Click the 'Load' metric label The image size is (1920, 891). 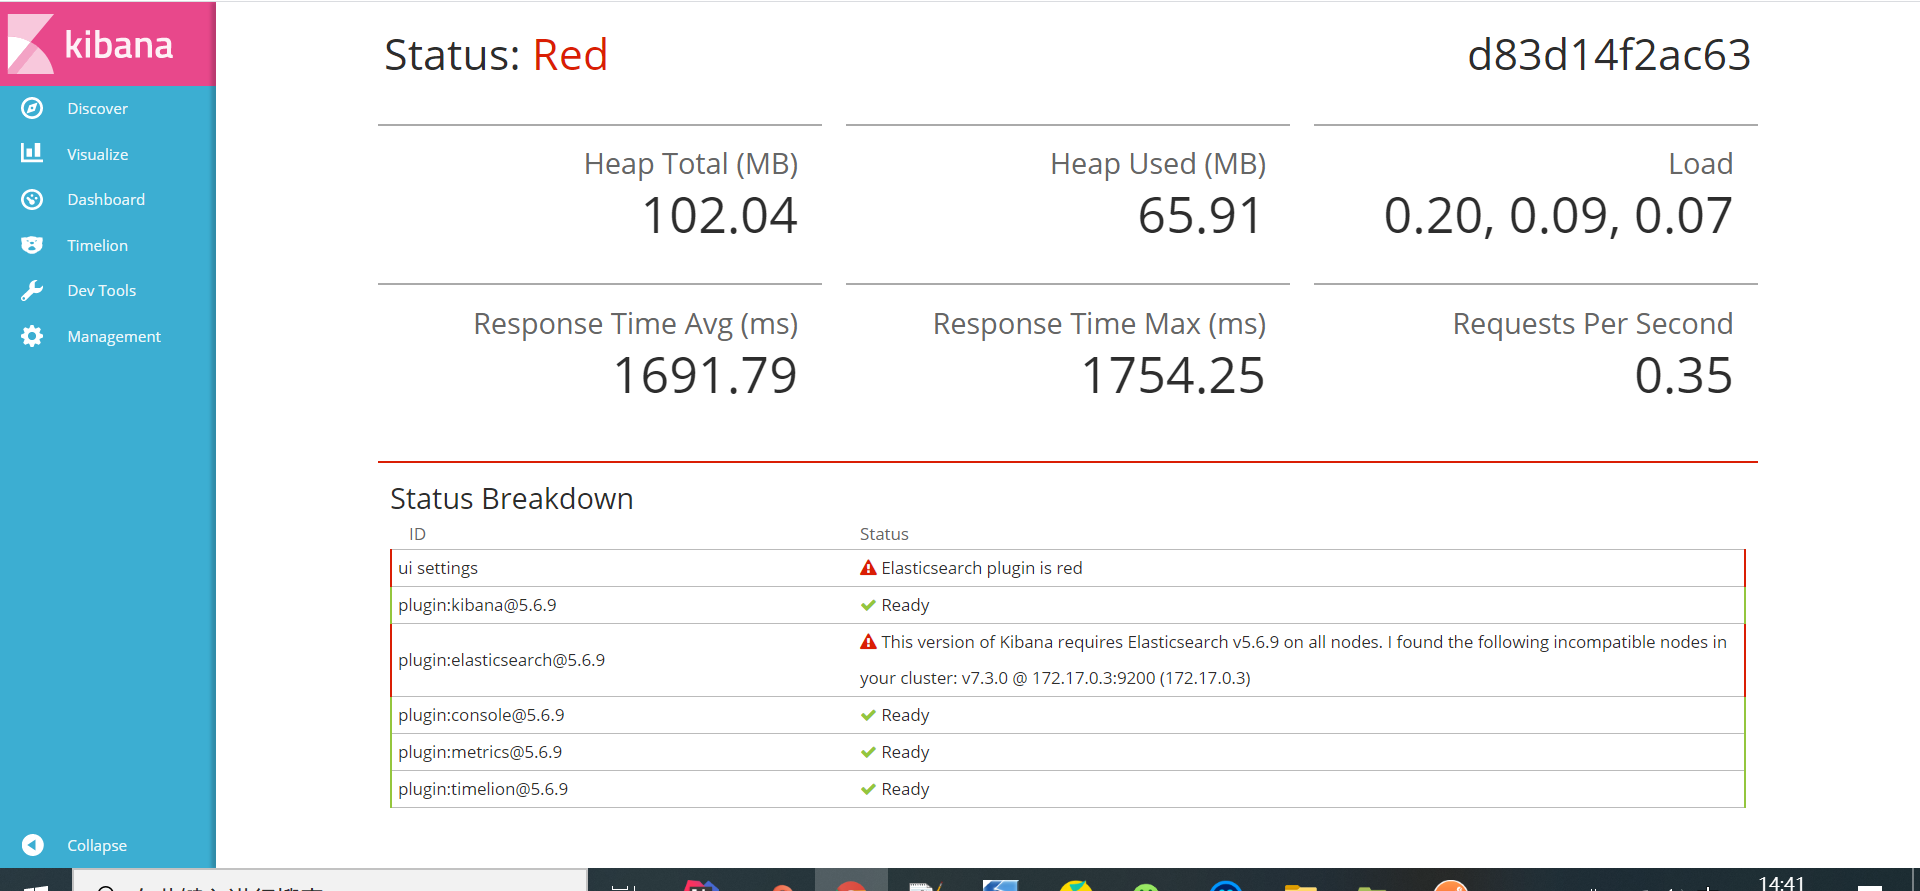tap(1701, 164)
